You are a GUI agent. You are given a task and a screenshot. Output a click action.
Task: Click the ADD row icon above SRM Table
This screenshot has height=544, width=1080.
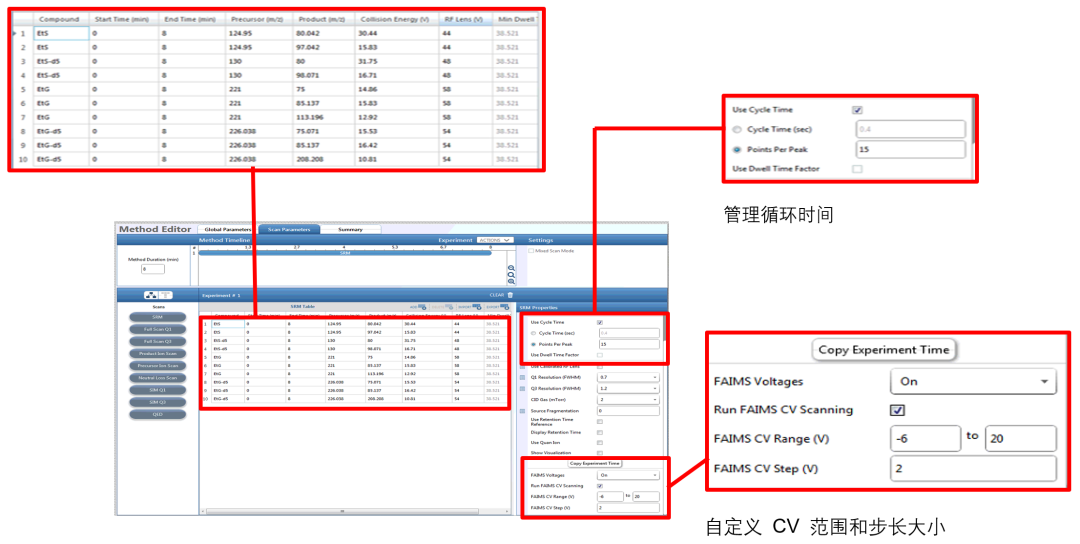(422, 307)
